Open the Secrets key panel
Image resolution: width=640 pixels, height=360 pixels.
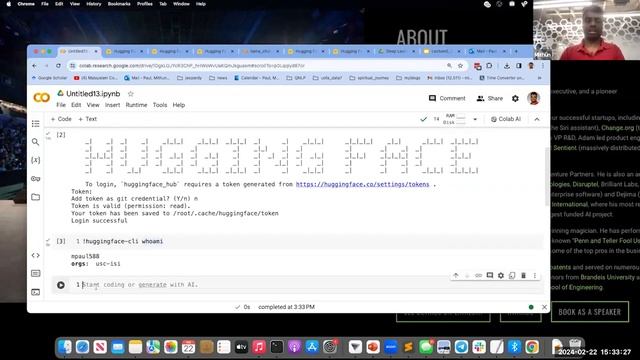coord(36,179)
